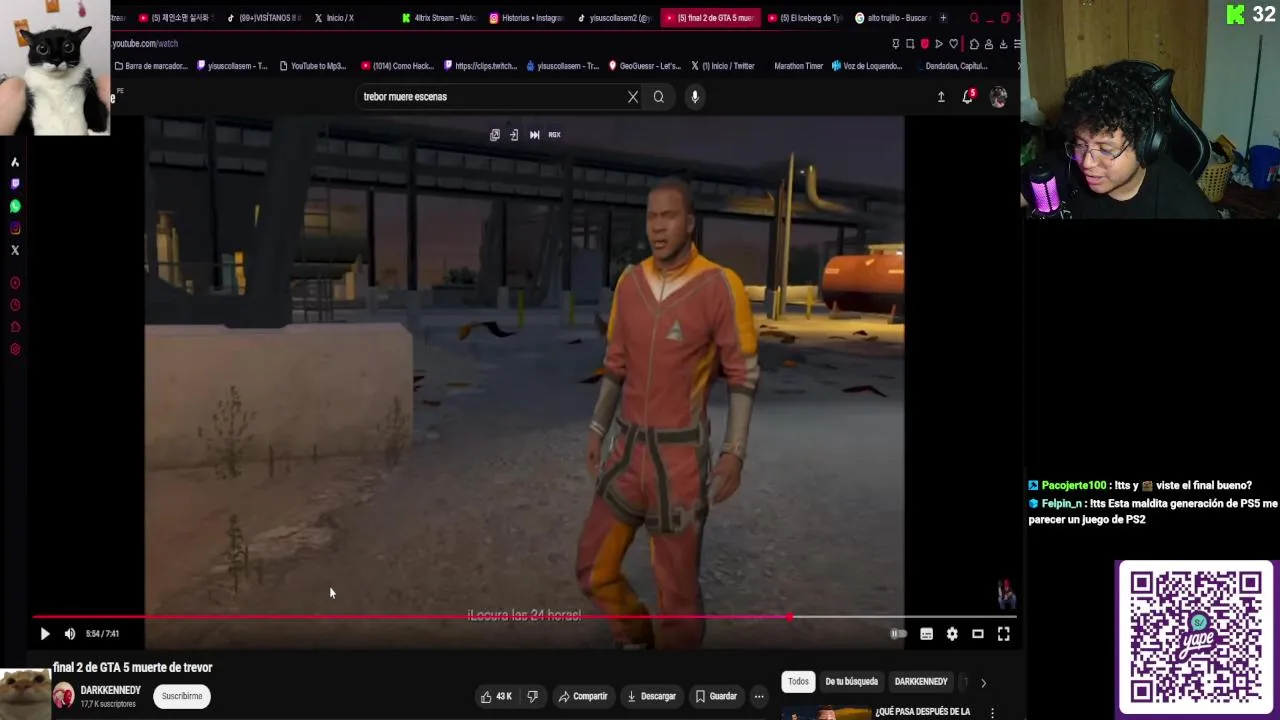Open browser profile person icon
The width and height of the screenshot is (1280, 720).
989,44
